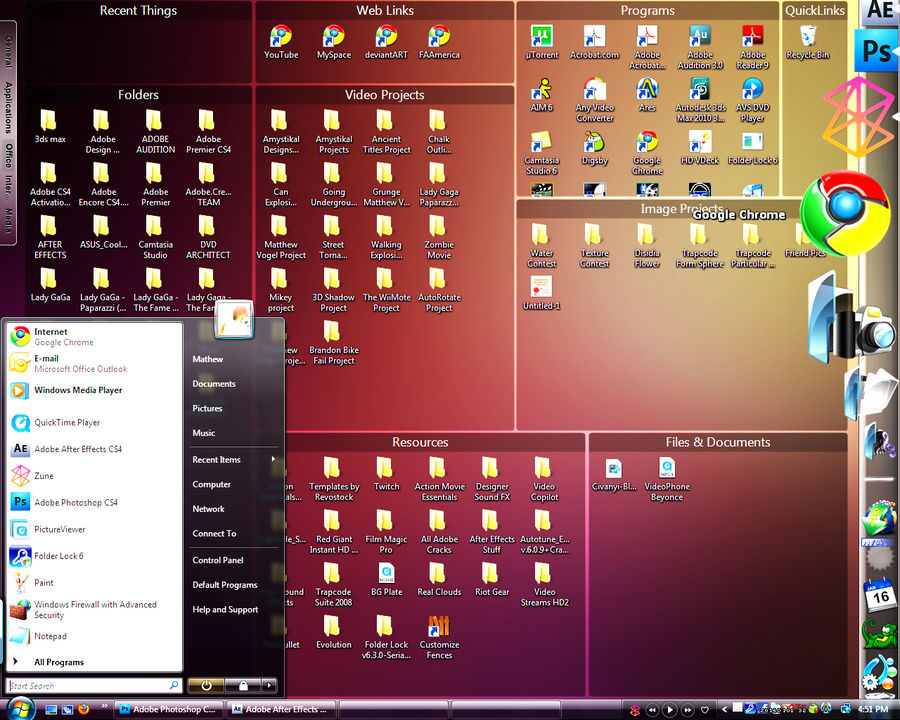Launch Adobe Audition 3.0 shortcut
The image size is (900, 720).
[x=700, y=48]
